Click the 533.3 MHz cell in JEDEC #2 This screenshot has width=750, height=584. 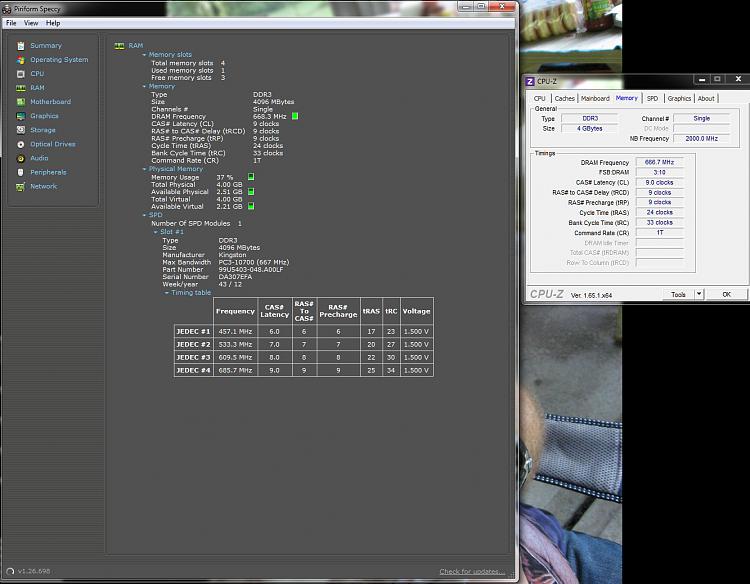pos(235,344)
